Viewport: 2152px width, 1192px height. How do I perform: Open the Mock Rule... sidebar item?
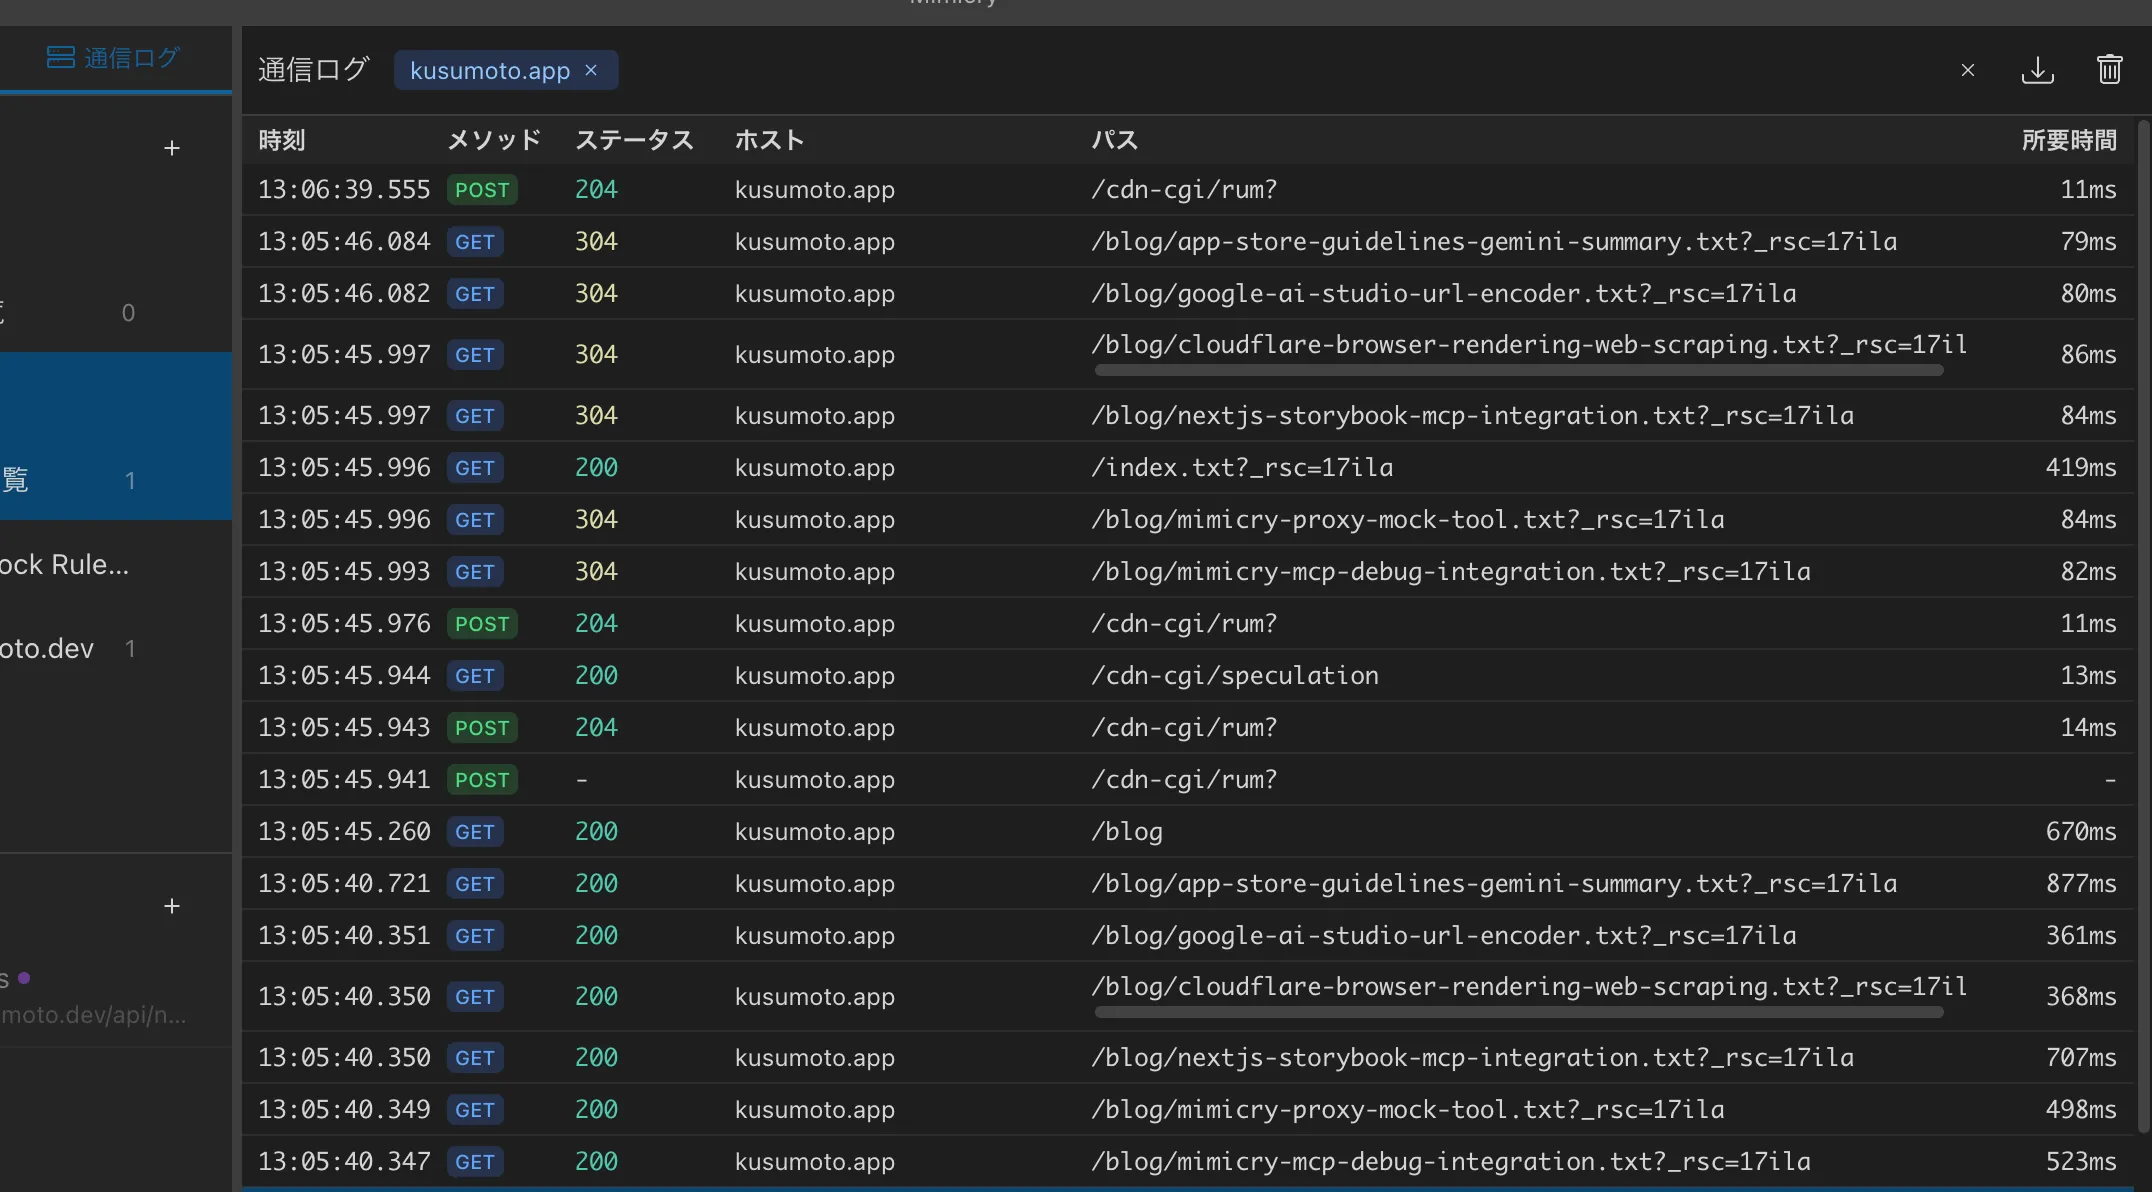[116, 565]
